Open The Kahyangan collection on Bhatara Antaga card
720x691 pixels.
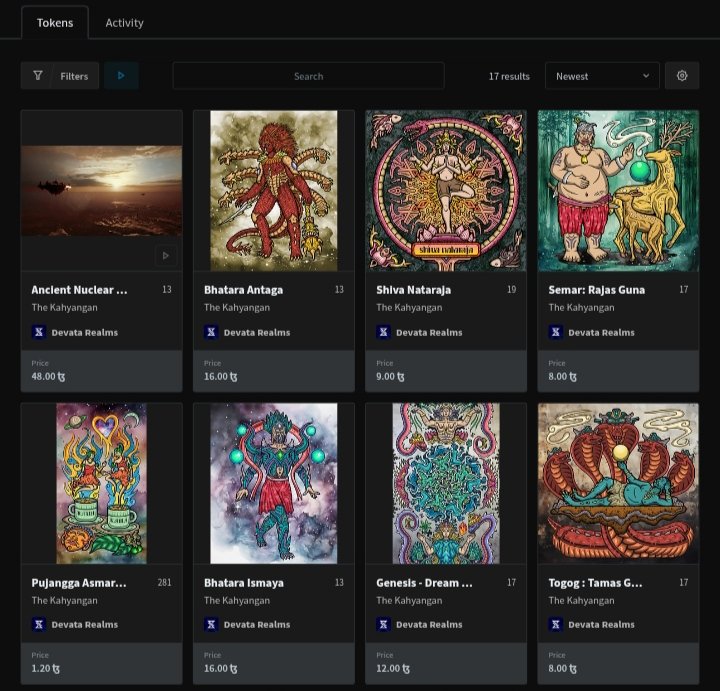237,308
